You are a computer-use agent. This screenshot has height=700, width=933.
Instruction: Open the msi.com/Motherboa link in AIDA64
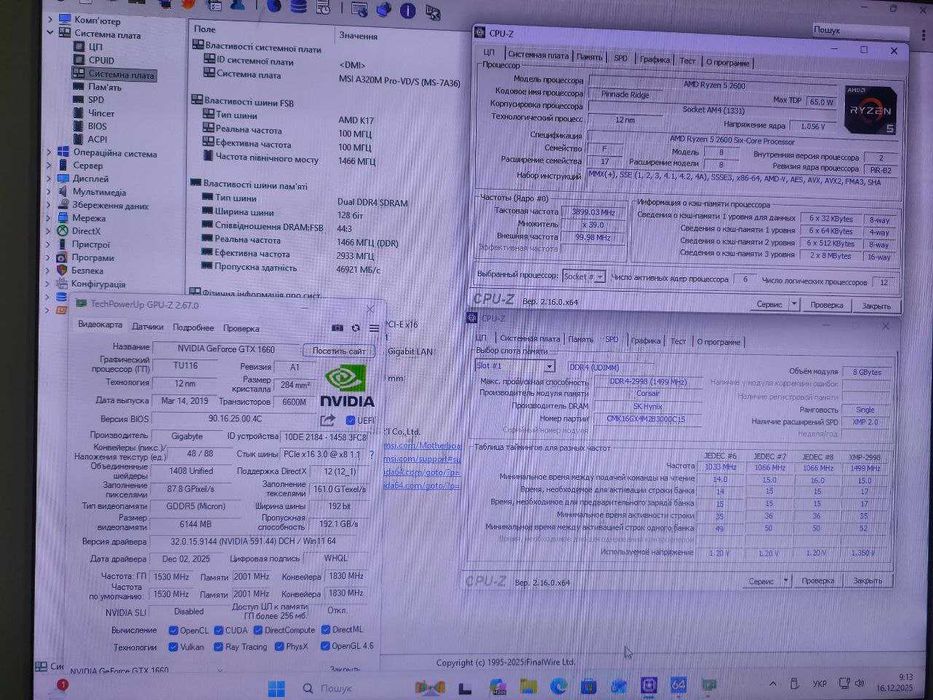[422, 445]
